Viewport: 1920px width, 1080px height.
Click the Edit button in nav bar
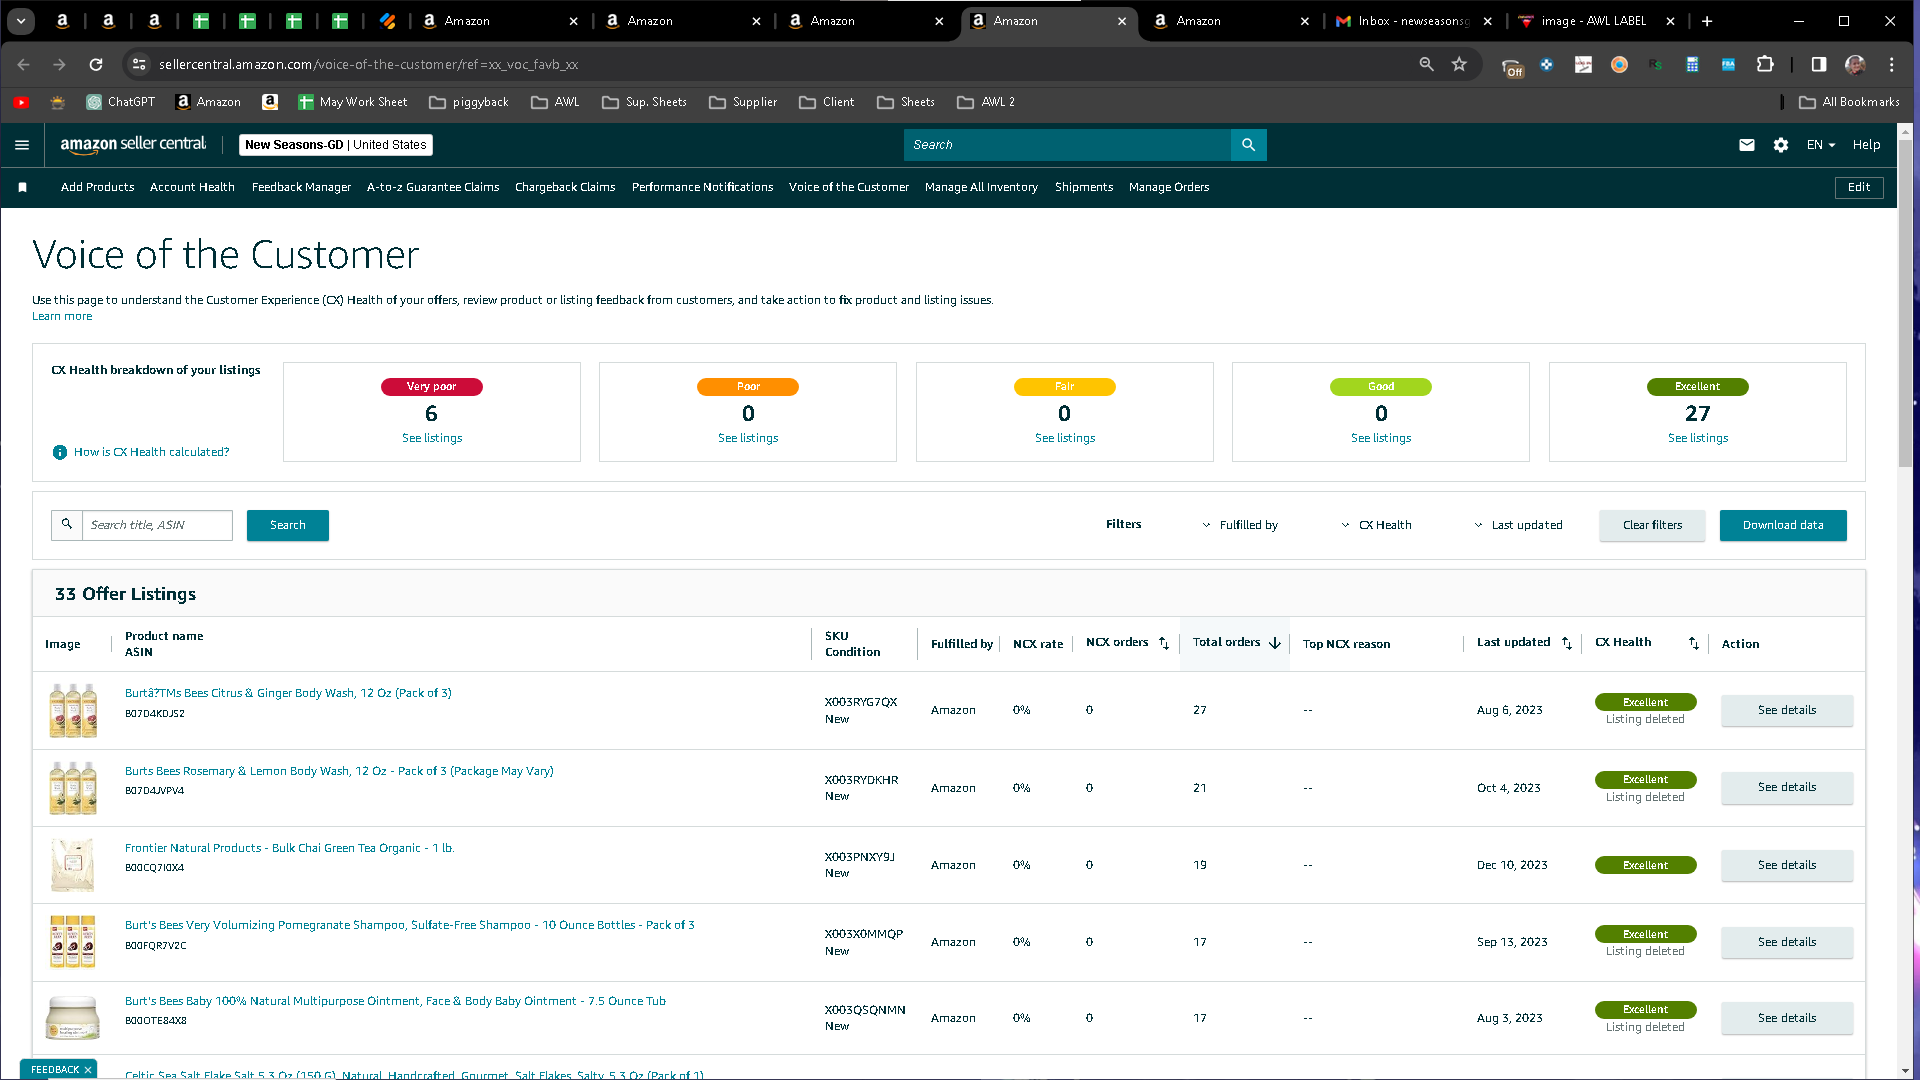pos(1859,187)
